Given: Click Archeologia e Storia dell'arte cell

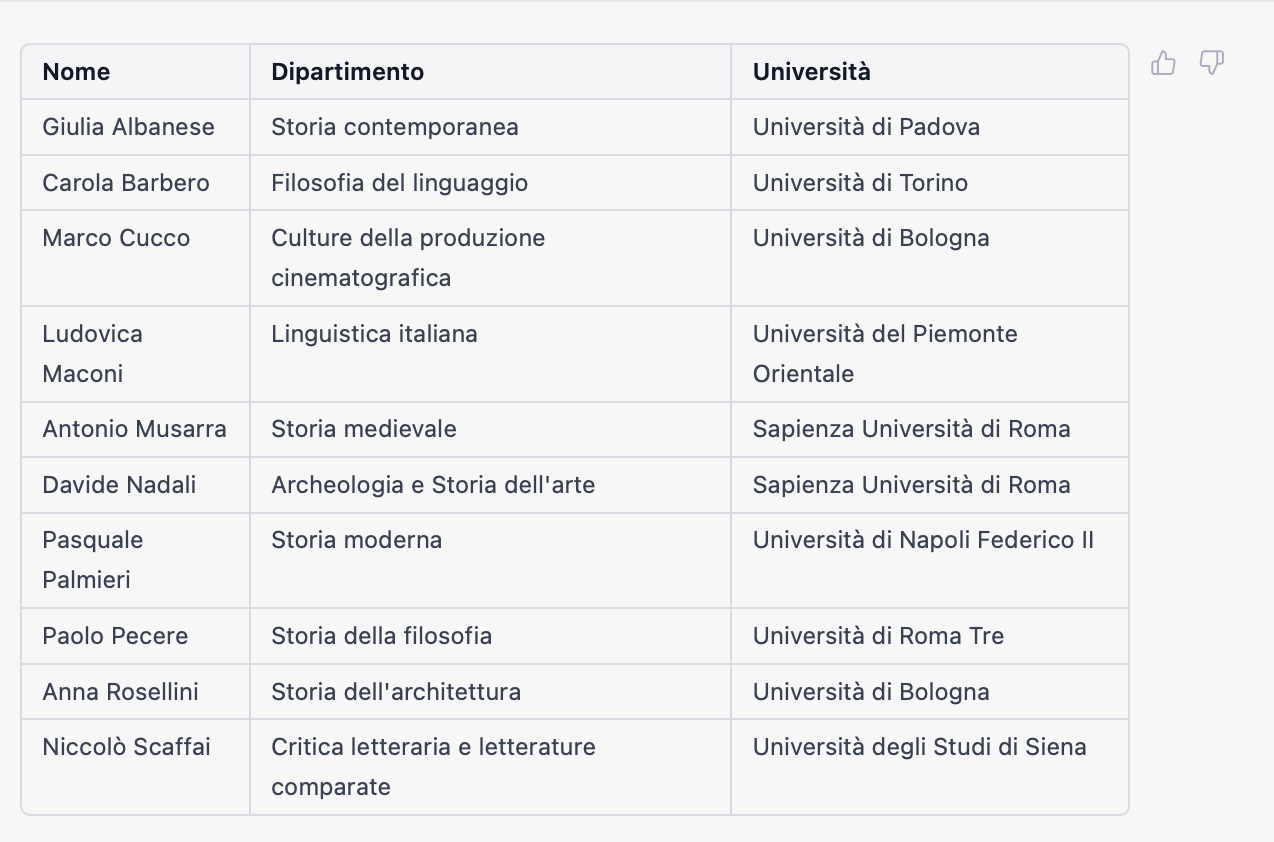Looking at the screenshot, I should pyautogui.click(x=432, y=485).
